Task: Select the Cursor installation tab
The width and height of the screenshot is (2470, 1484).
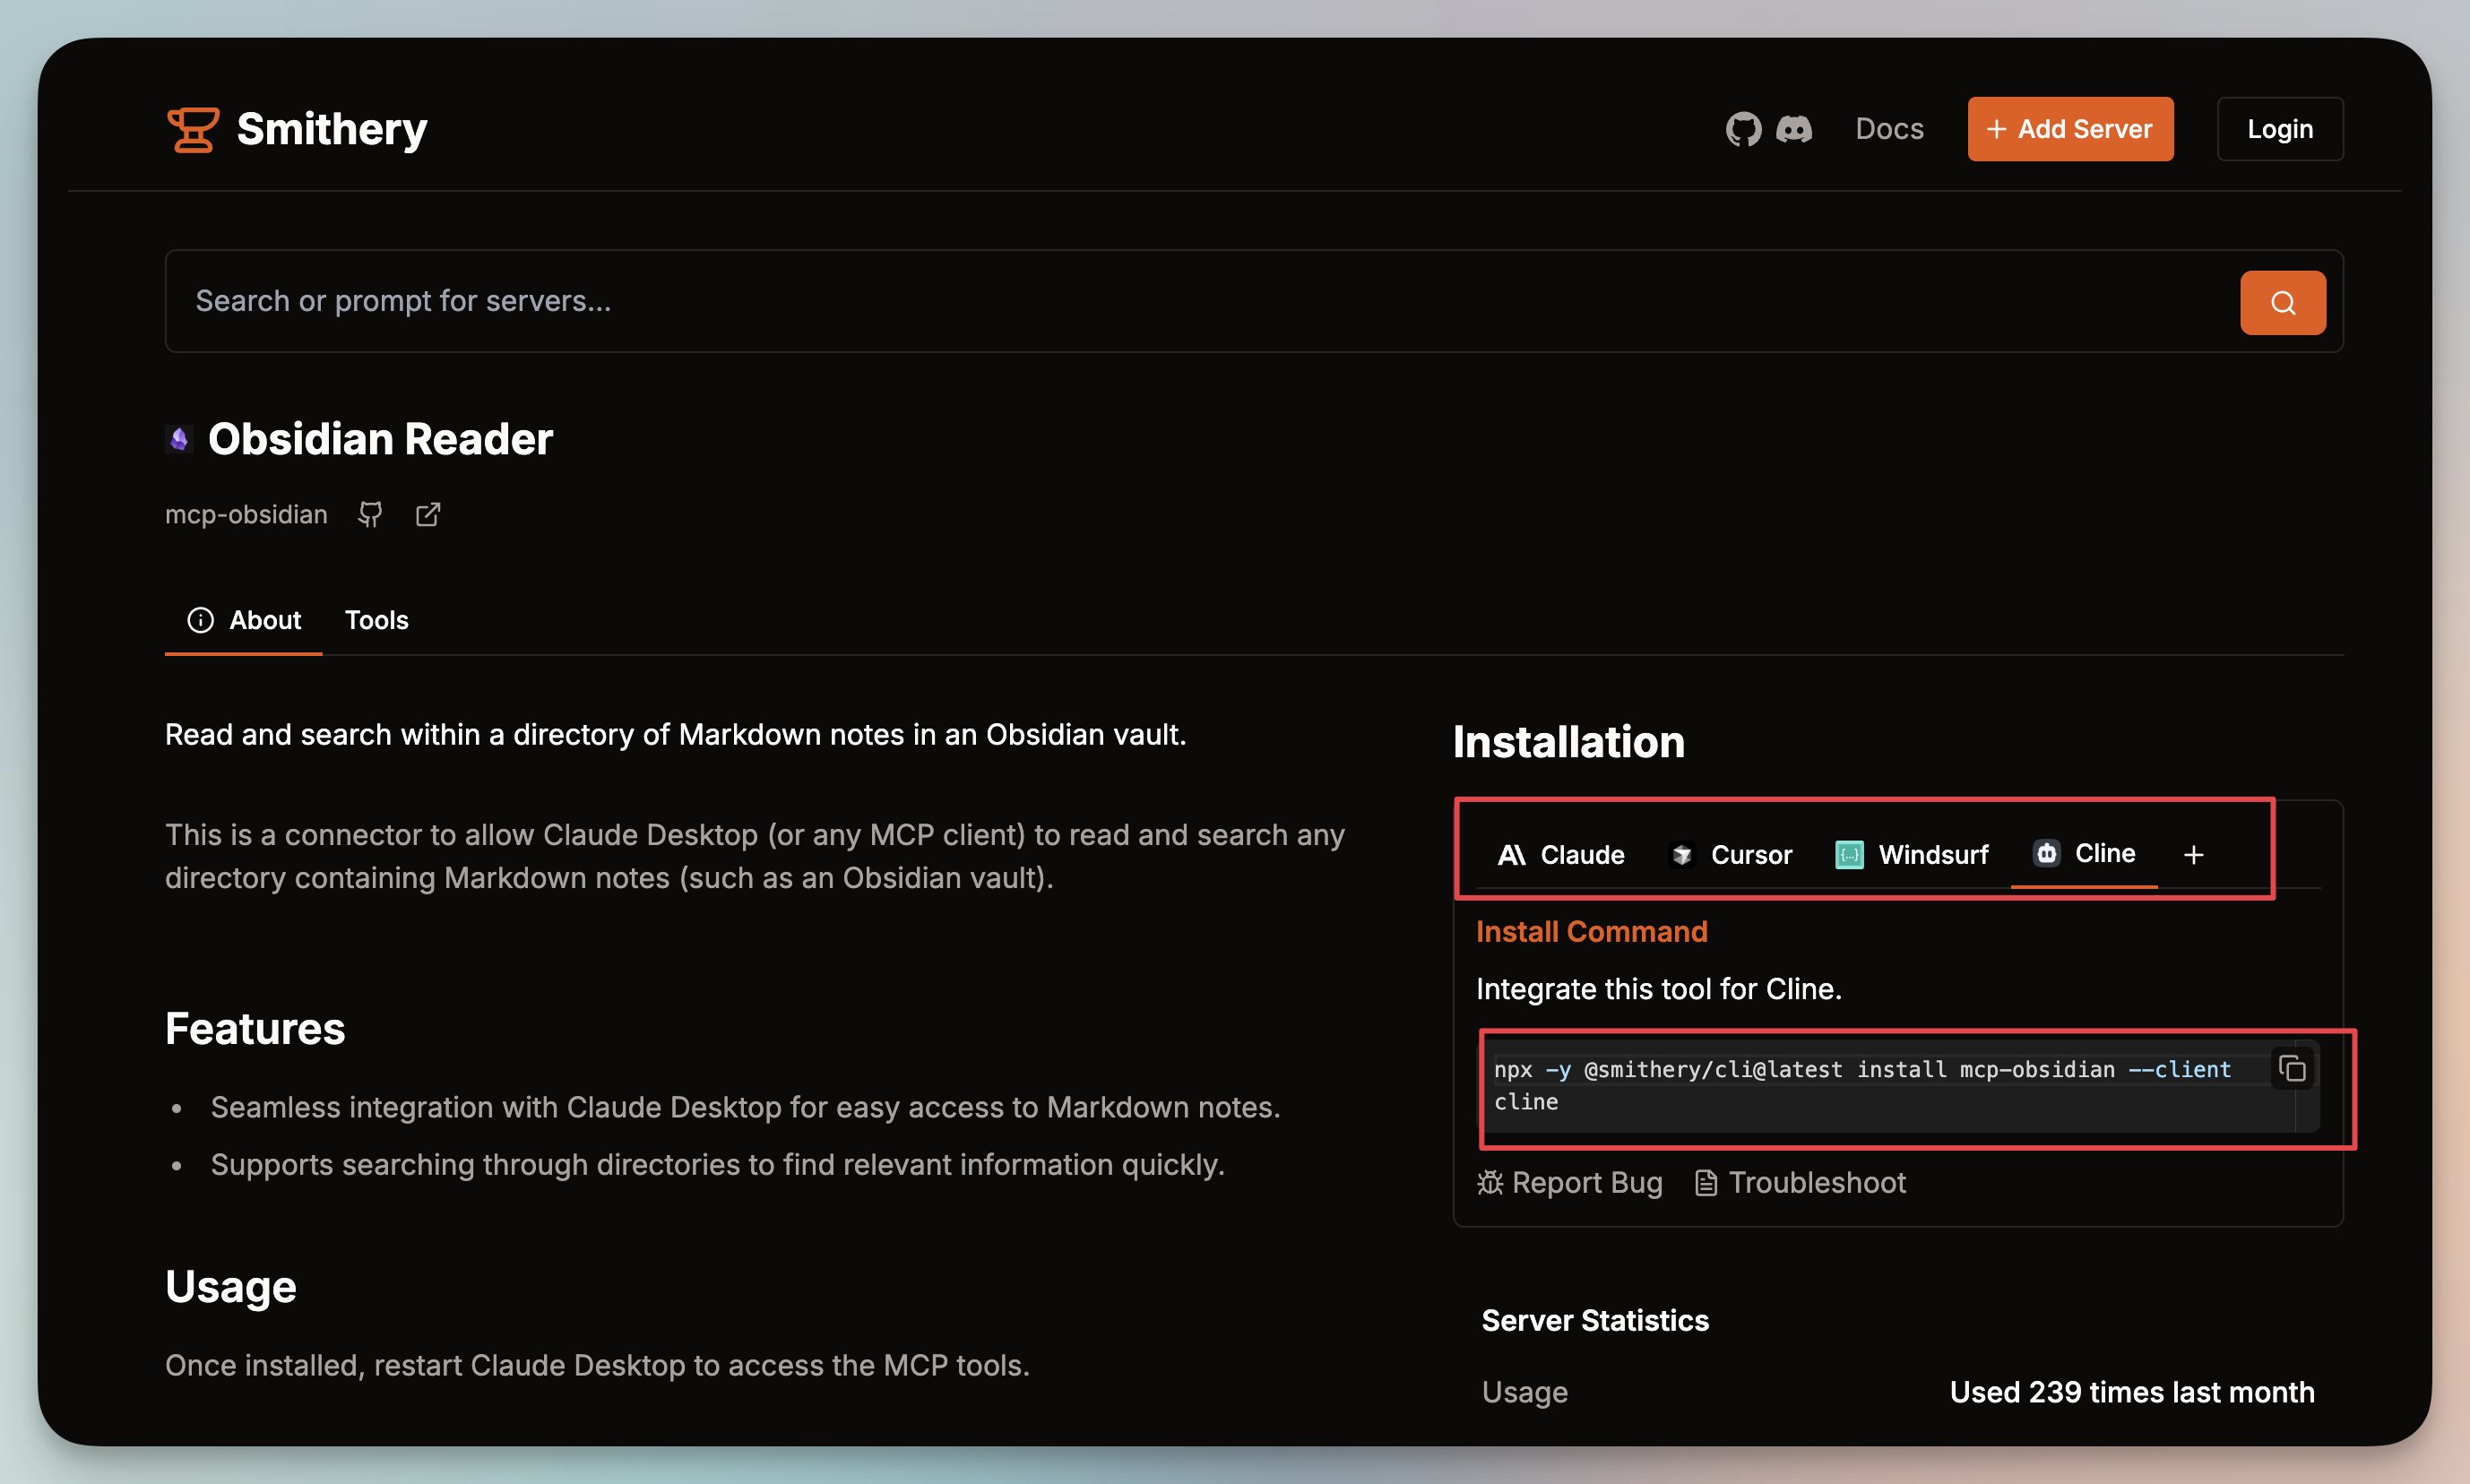Action: (x=1731, y=855)
